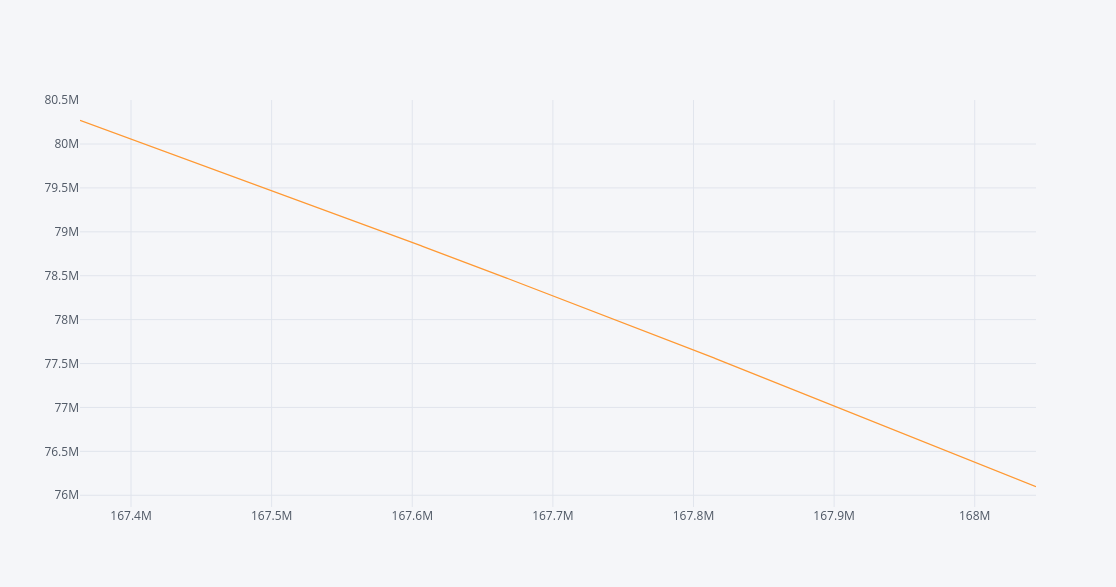Click the 80M y-axis tick label
Image resolution: width=1116 pixels, height=587 pixels.
click(66, 144)
